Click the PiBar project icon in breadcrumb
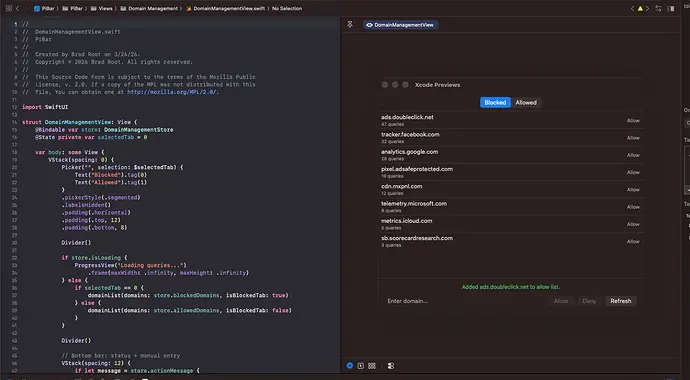Viewport: 690px width, 380px height. [x=37, y=8]
